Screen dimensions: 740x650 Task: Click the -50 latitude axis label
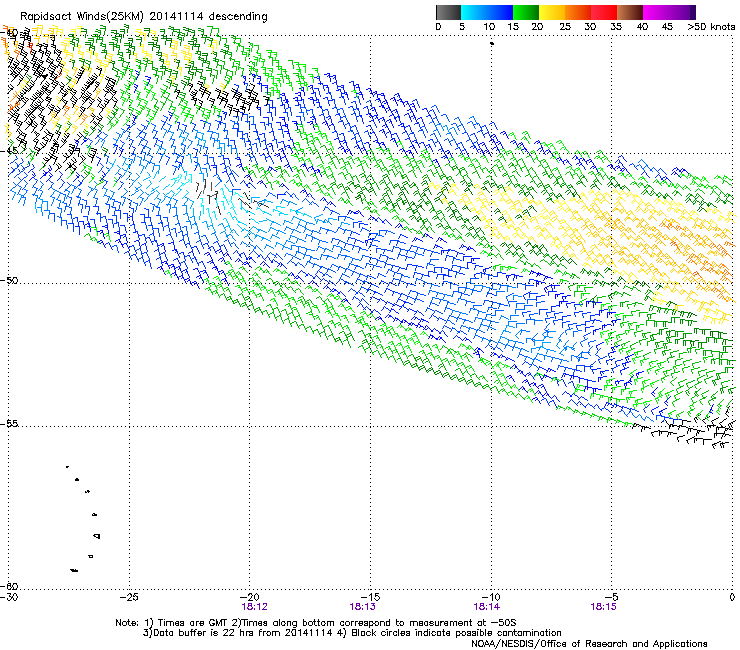(9, 281)
